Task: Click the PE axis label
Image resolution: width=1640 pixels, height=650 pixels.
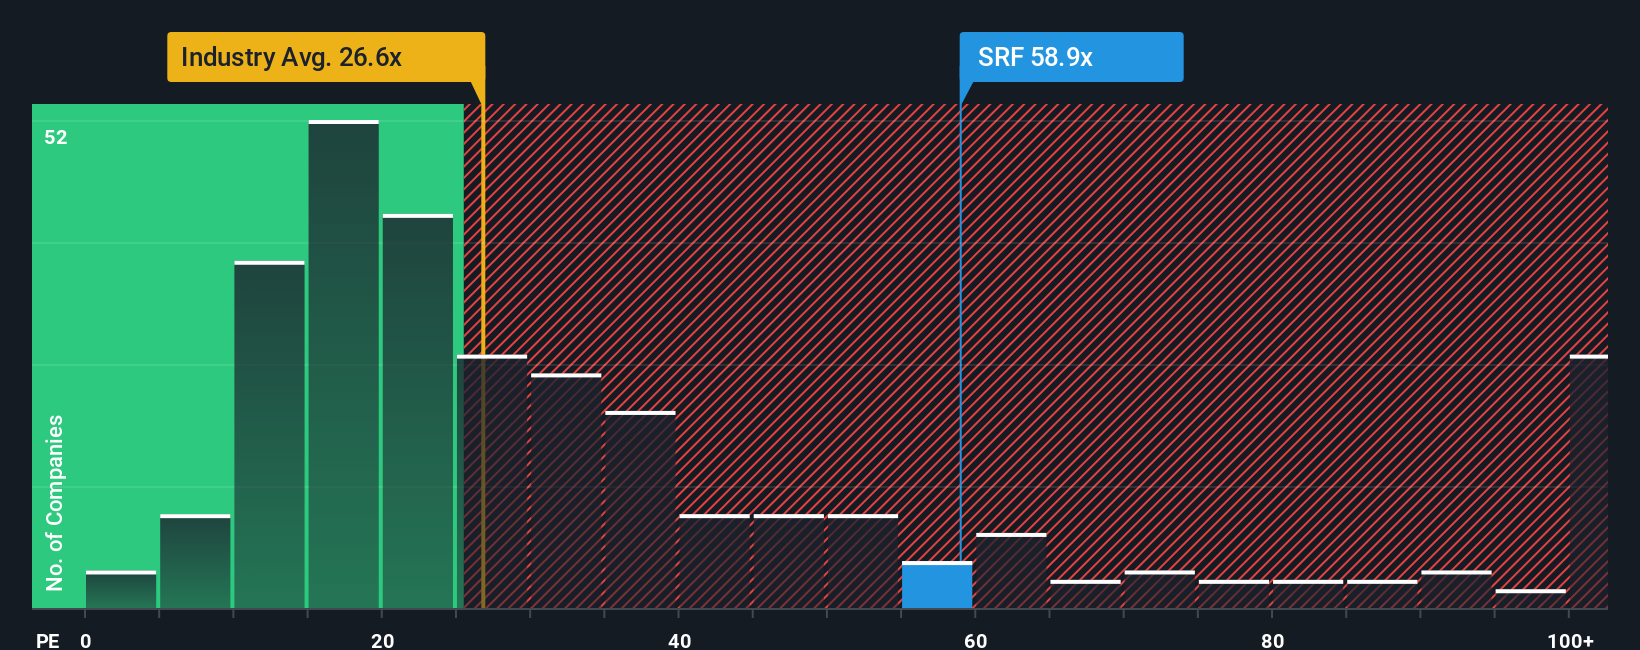Action: point(47,640)
